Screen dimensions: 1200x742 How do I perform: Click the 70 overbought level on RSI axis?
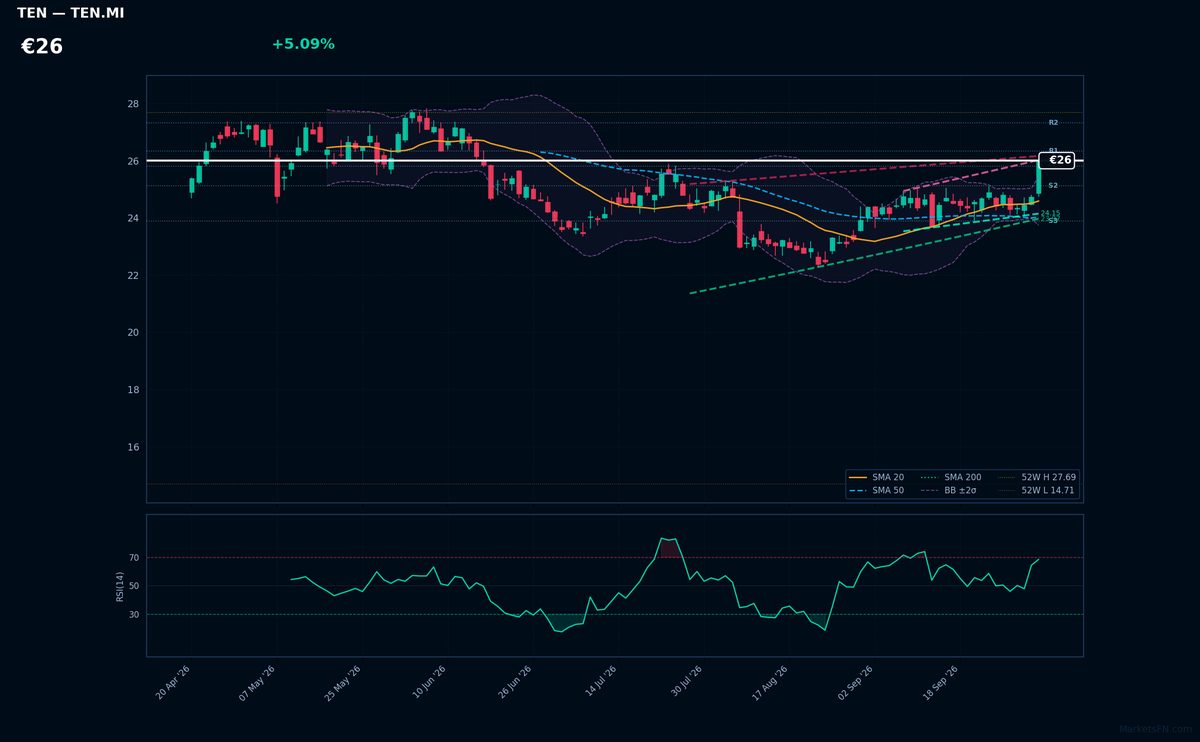(134, 557)
